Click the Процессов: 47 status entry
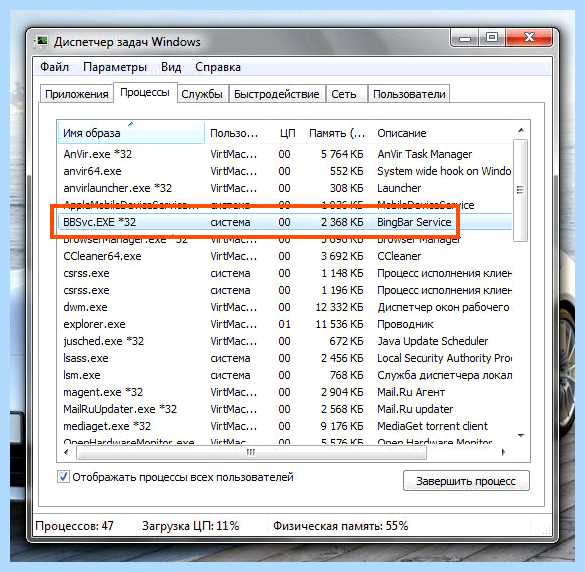Screen dimensions: 585x572 (74, 526)
